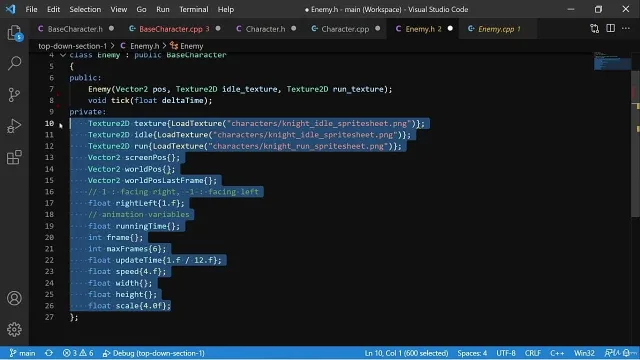Open the Run menu
The height and width of the screenshot is (360, 640).
click(163, 9)
